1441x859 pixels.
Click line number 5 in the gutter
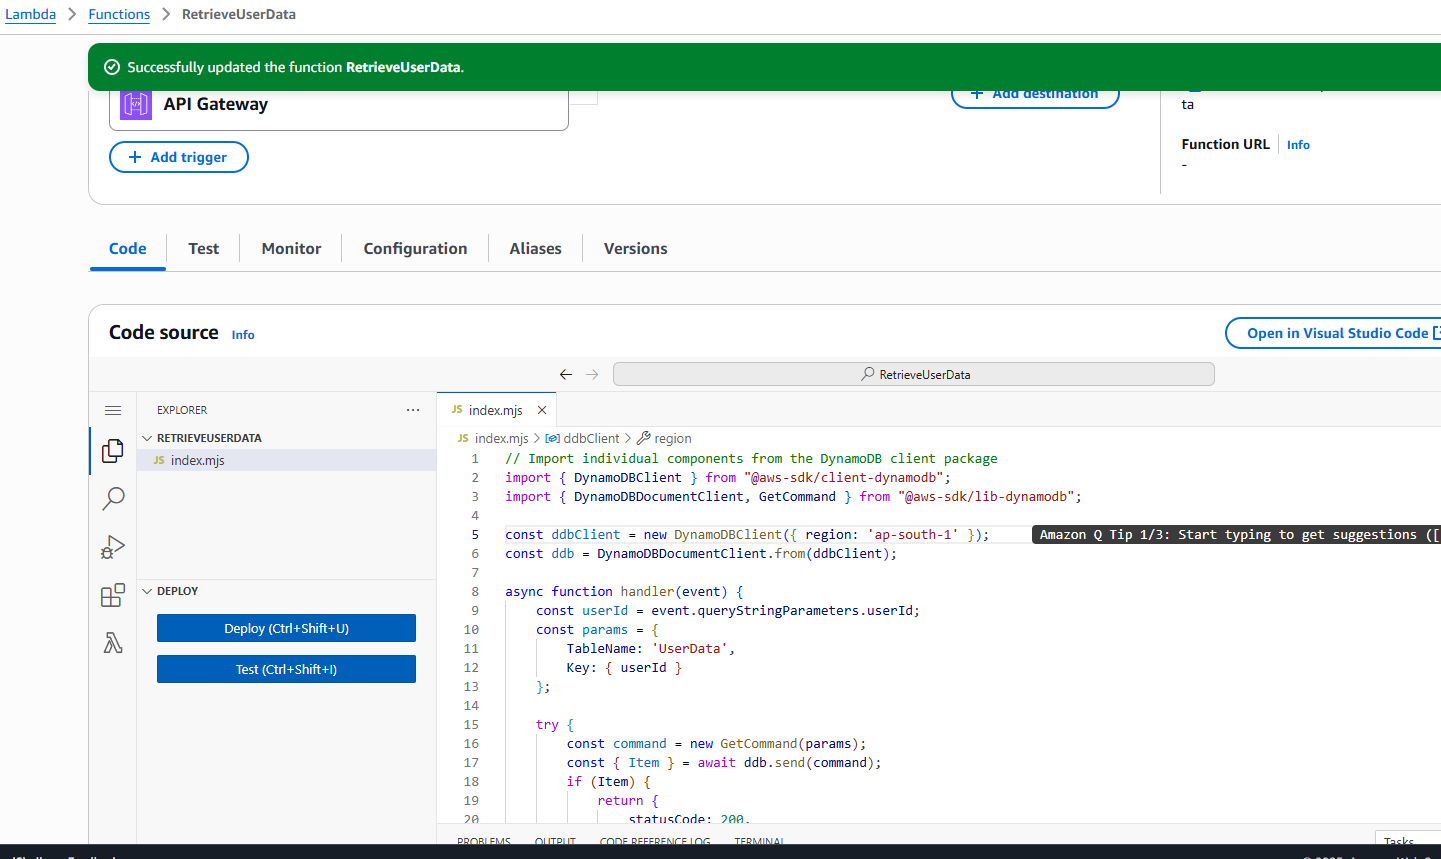(475, 534)
